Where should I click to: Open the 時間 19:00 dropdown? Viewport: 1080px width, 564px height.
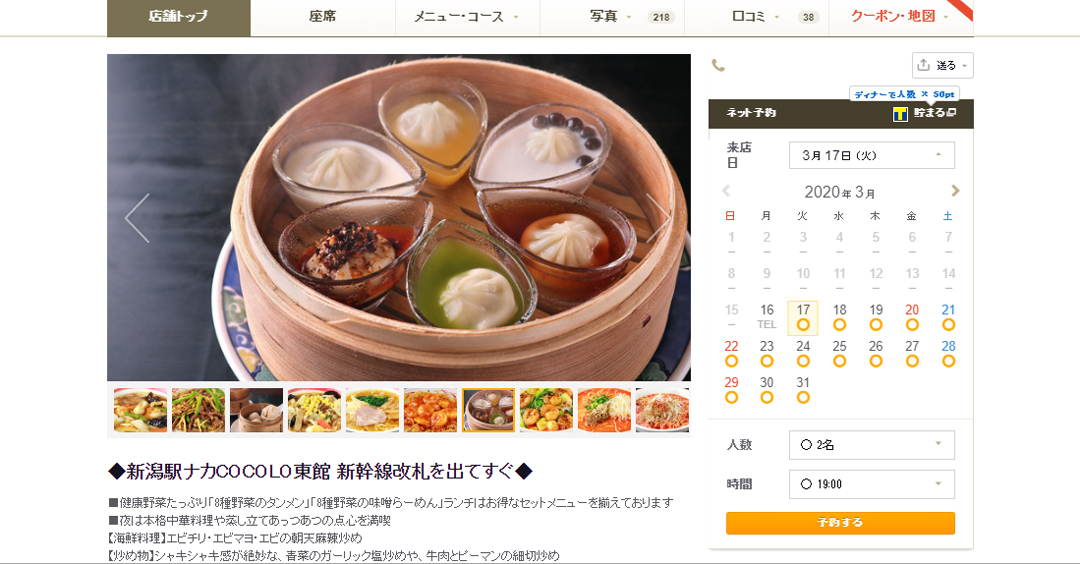(871, 484)
